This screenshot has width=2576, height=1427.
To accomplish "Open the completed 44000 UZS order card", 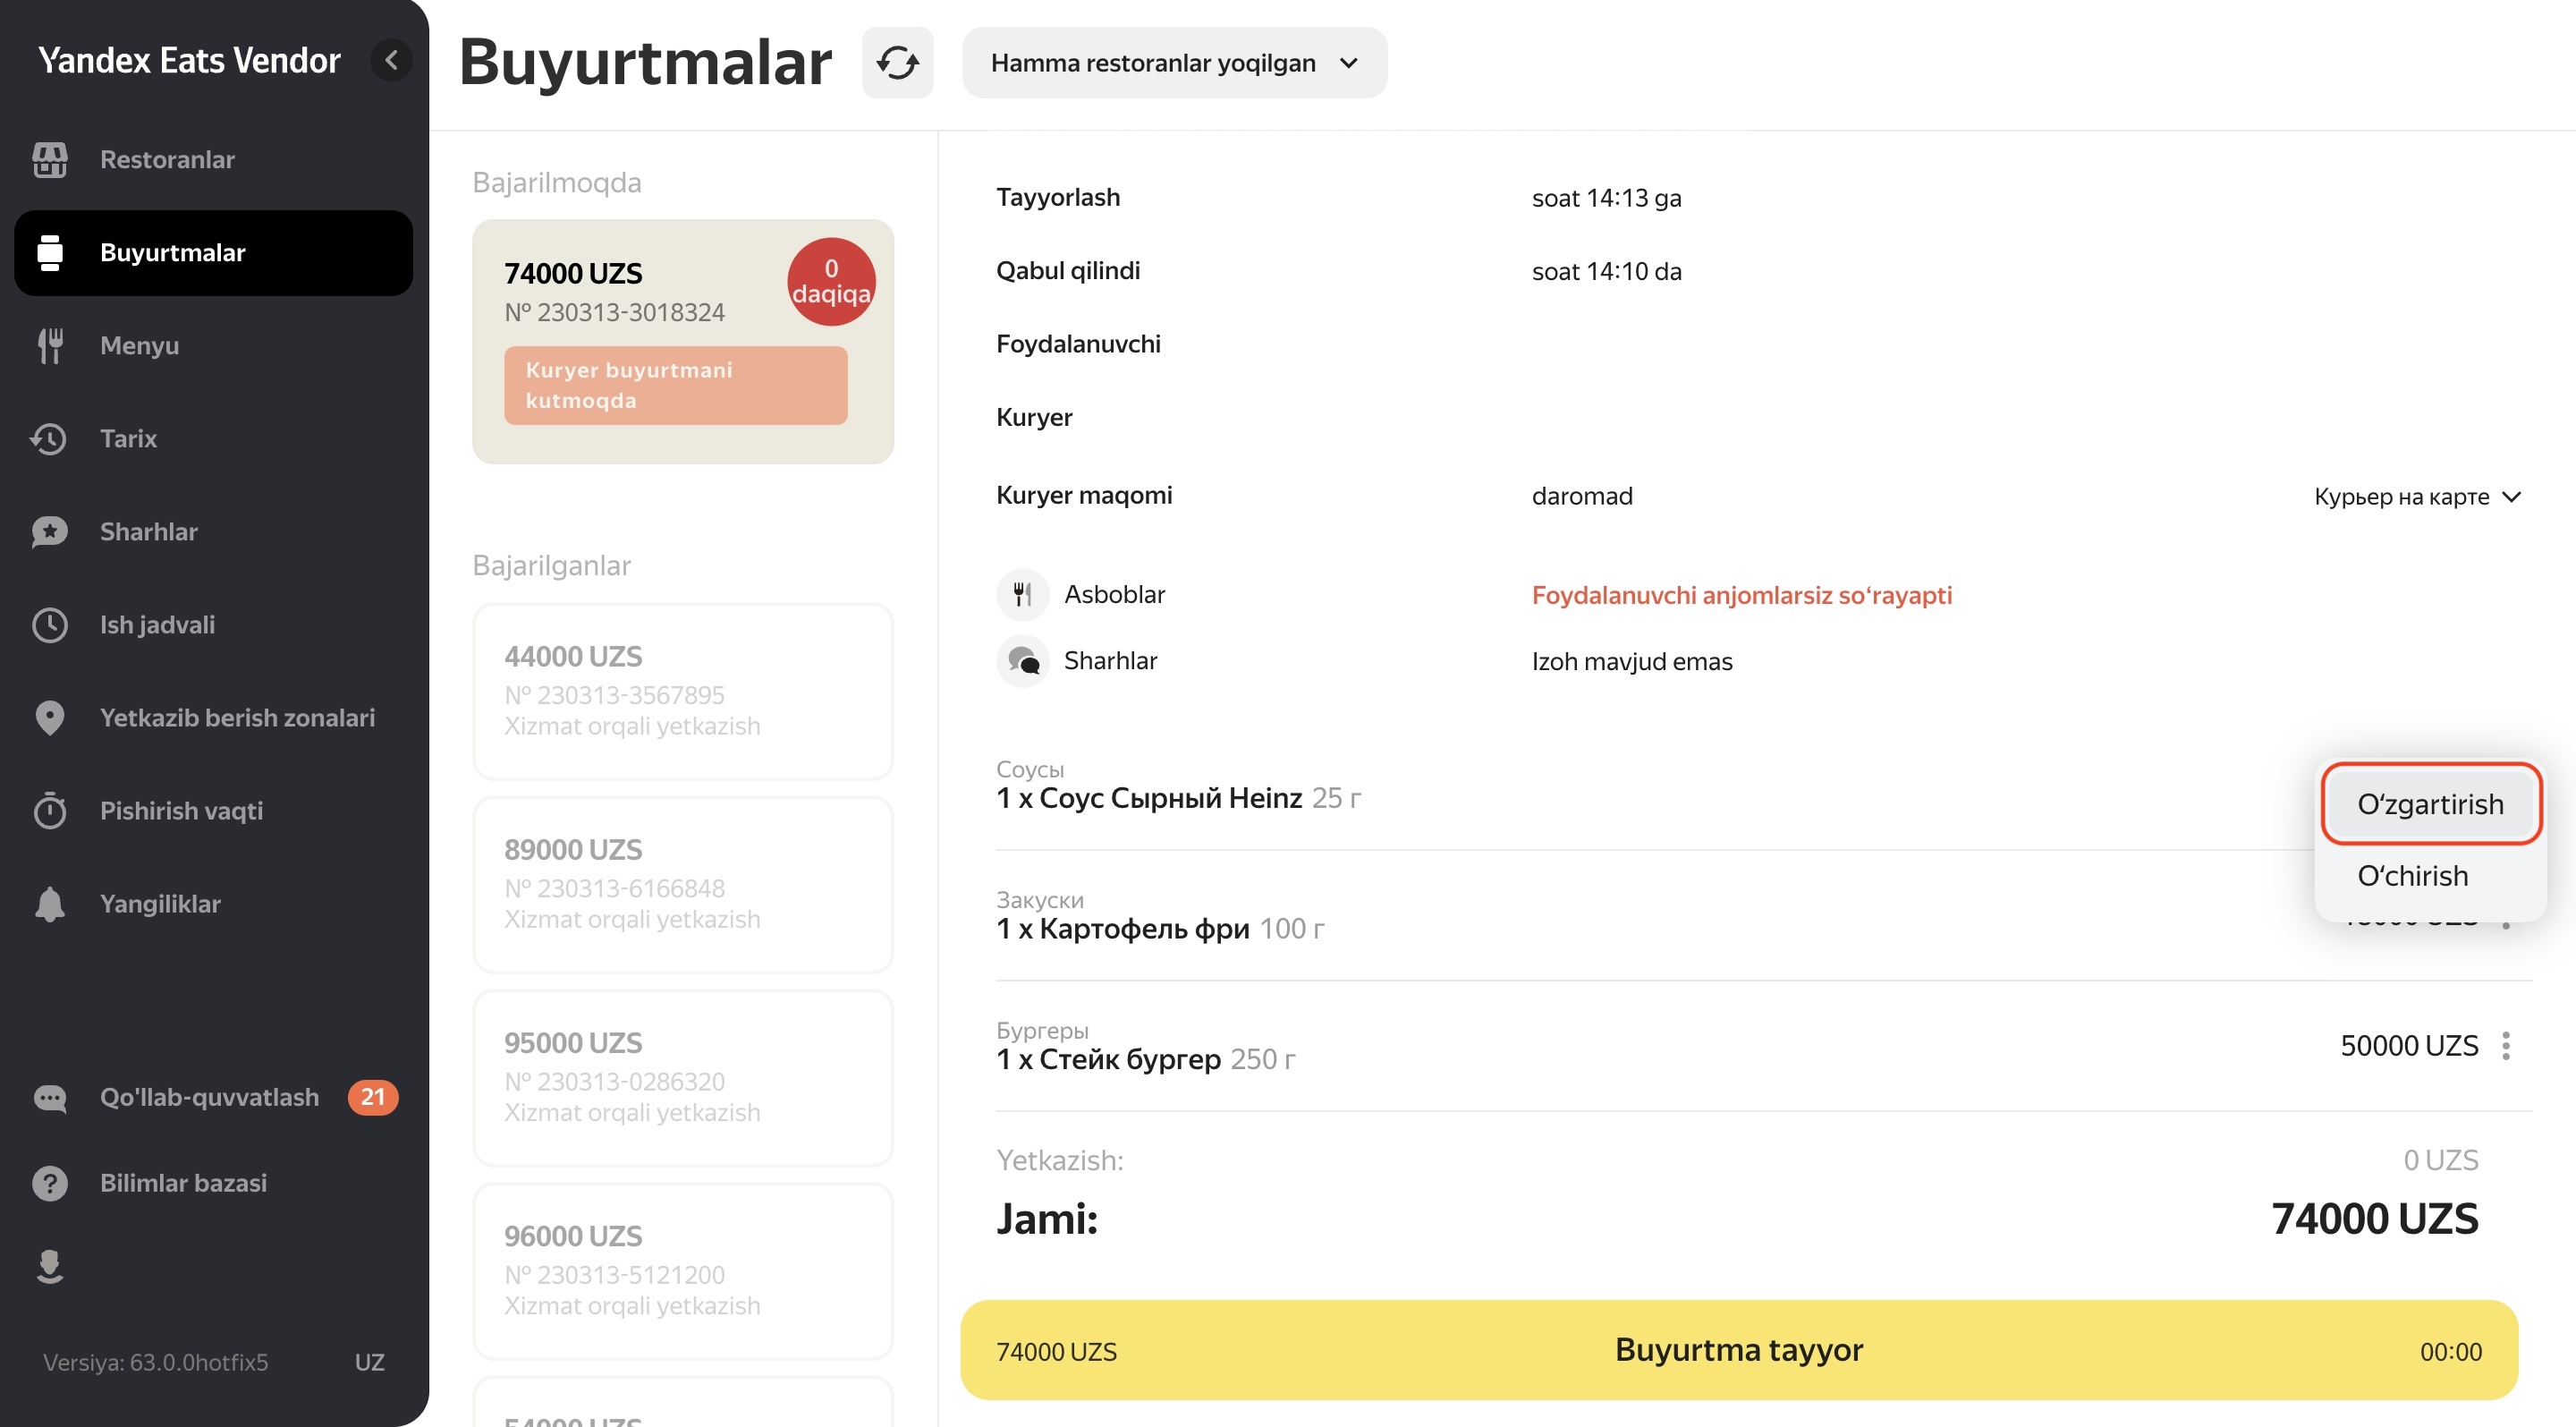I will (x=683, y=691).
